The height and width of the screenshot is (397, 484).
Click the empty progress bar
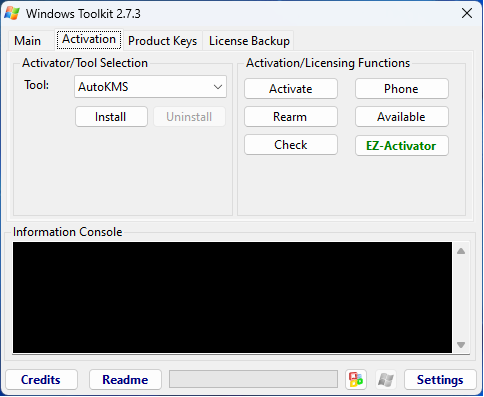pos(253,379)
